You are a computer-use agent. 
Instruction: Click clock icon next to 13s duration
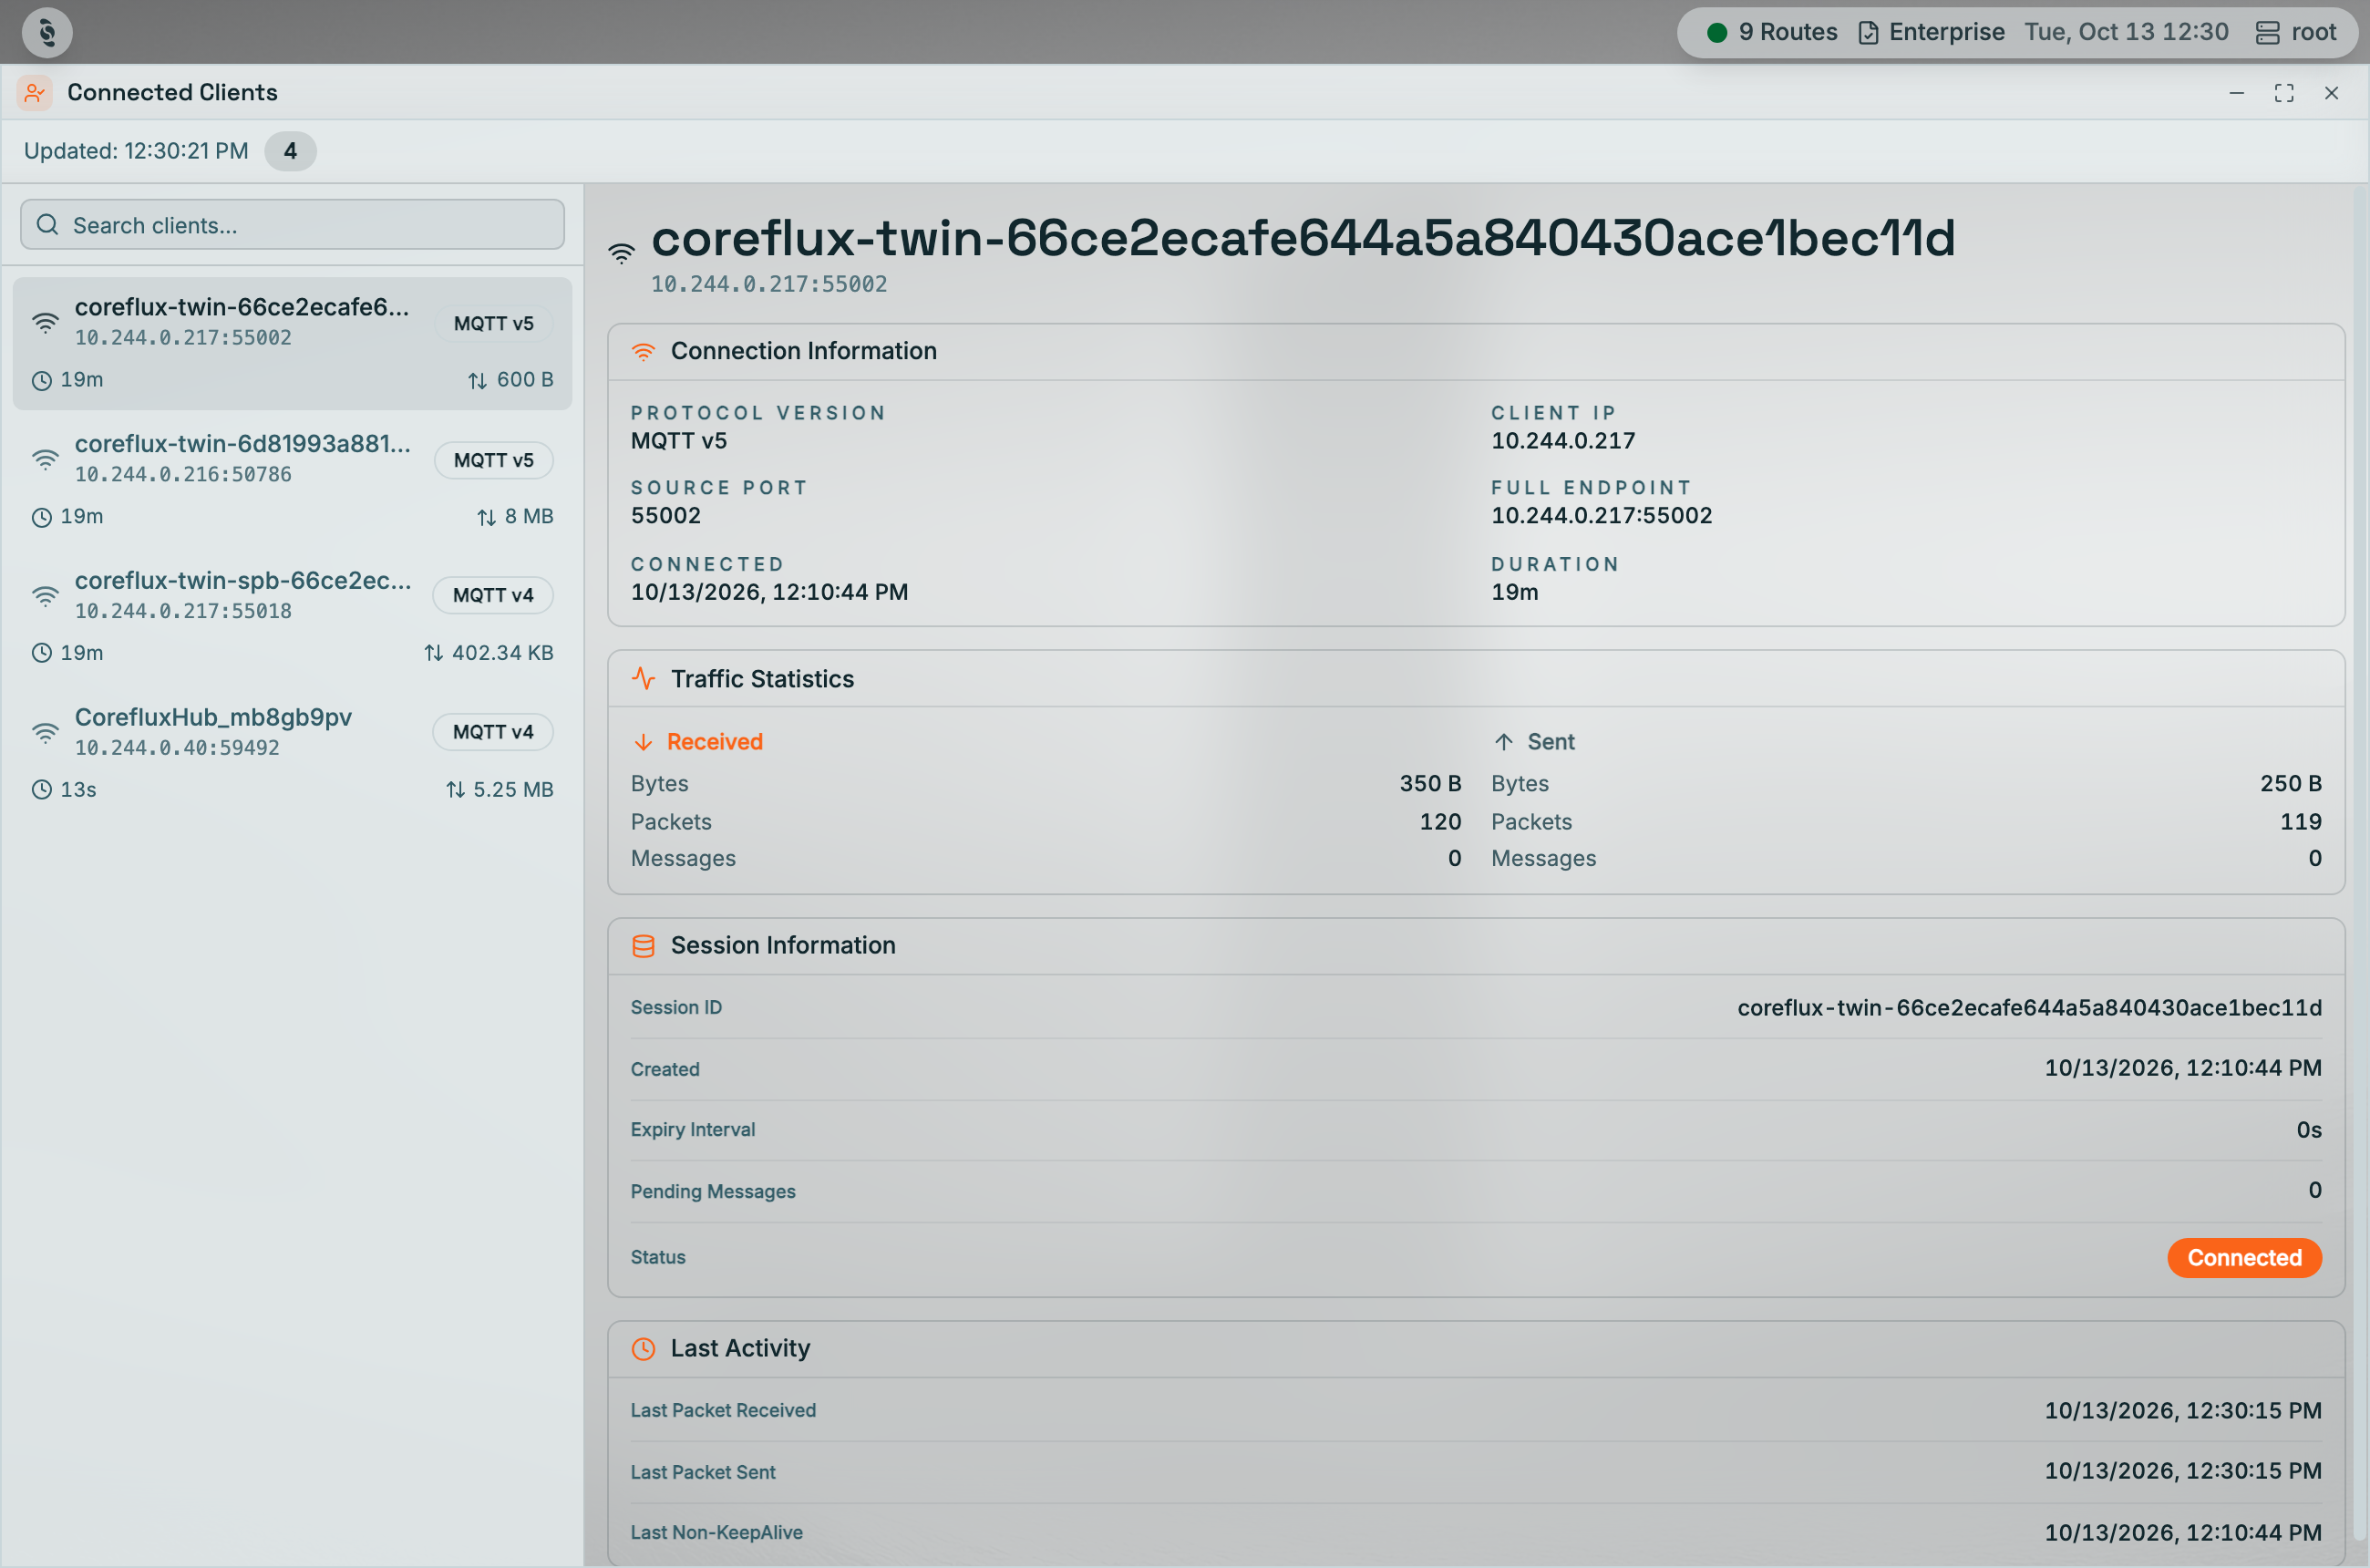41,790
